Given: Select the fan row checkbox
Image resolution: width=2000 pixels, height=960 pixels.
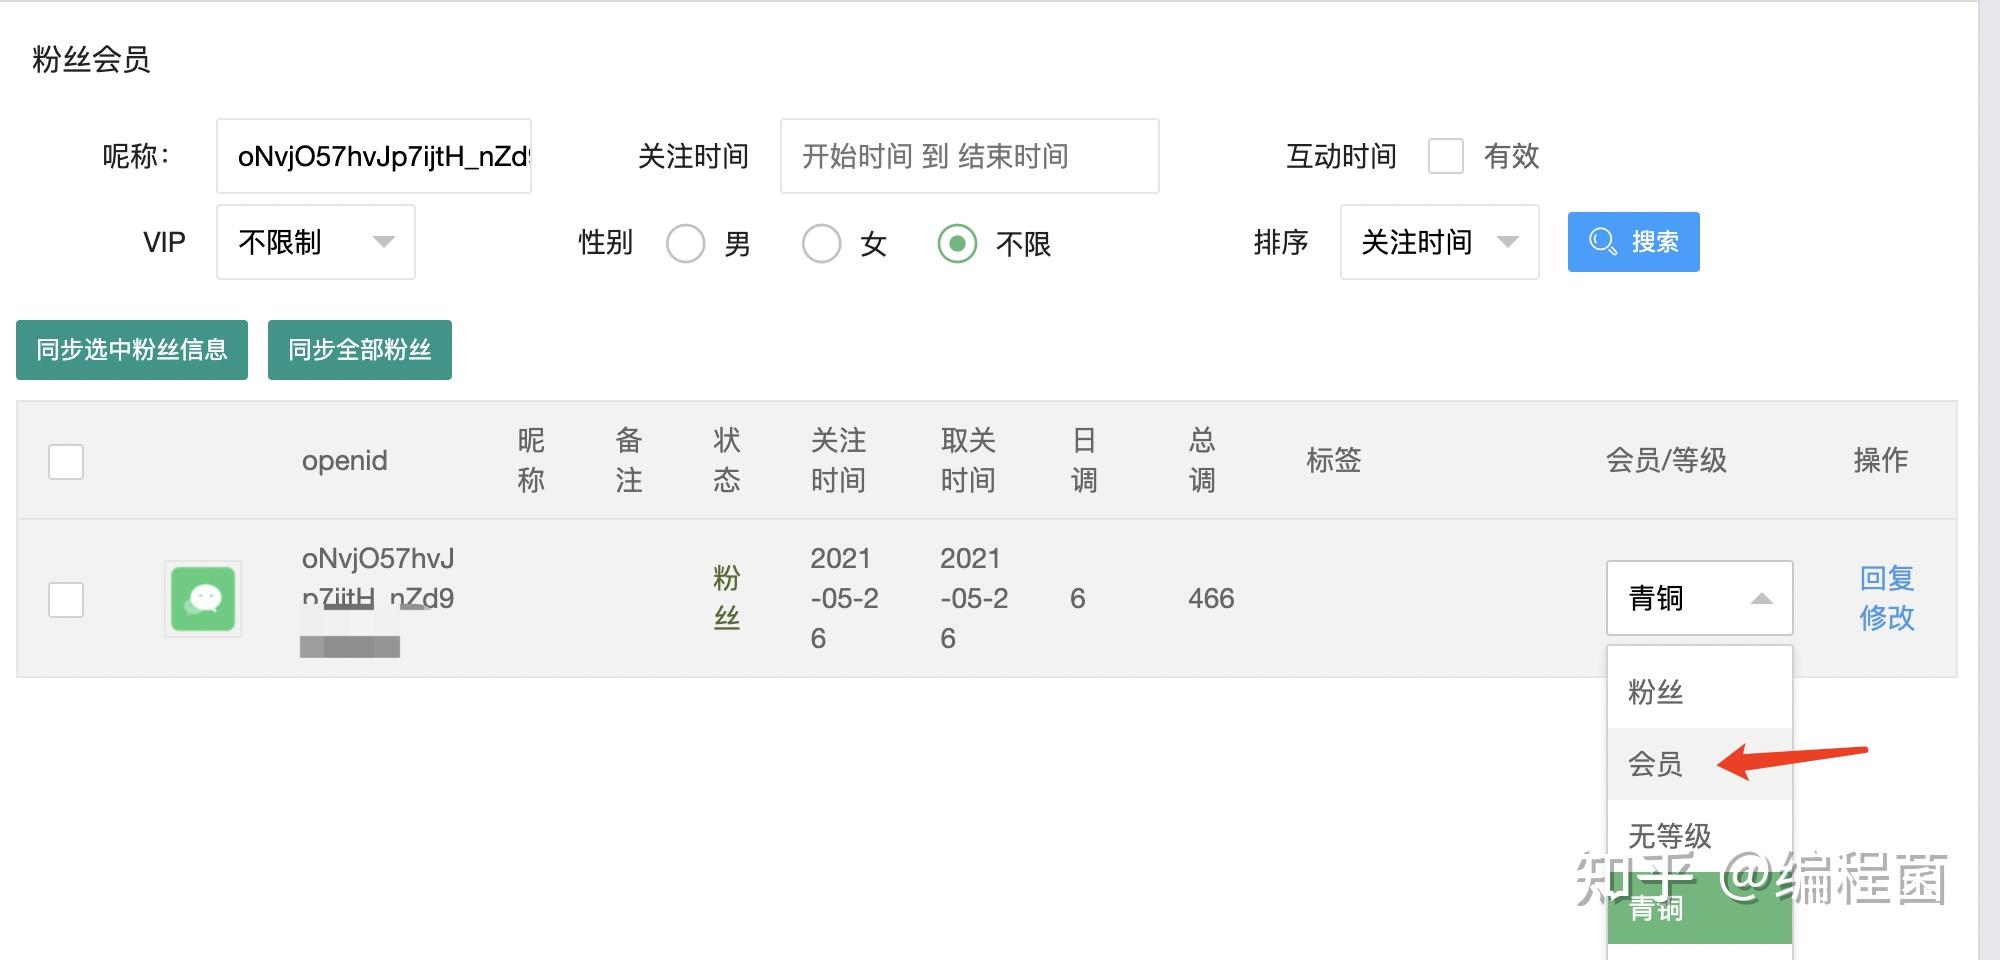Looking at the screenshot, I should (66, 600).
